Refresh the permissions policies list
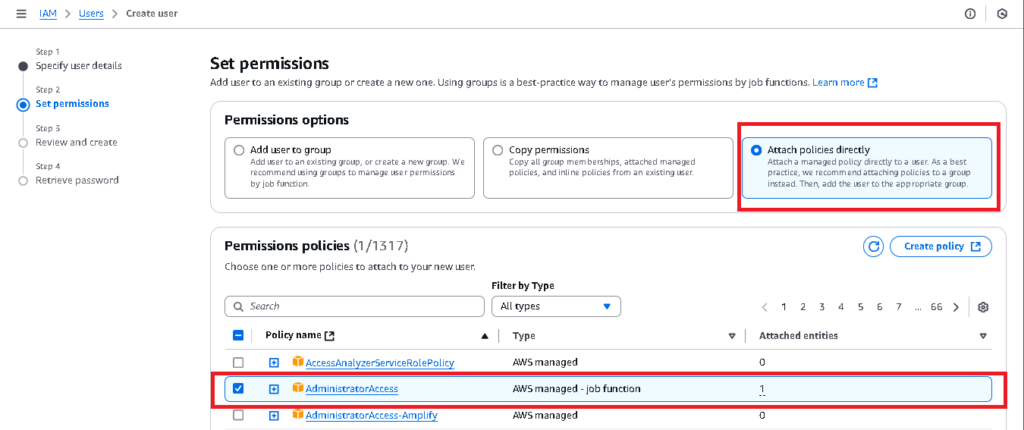Viewport: 1024px width, 430px height. click(x=873, y=246)
